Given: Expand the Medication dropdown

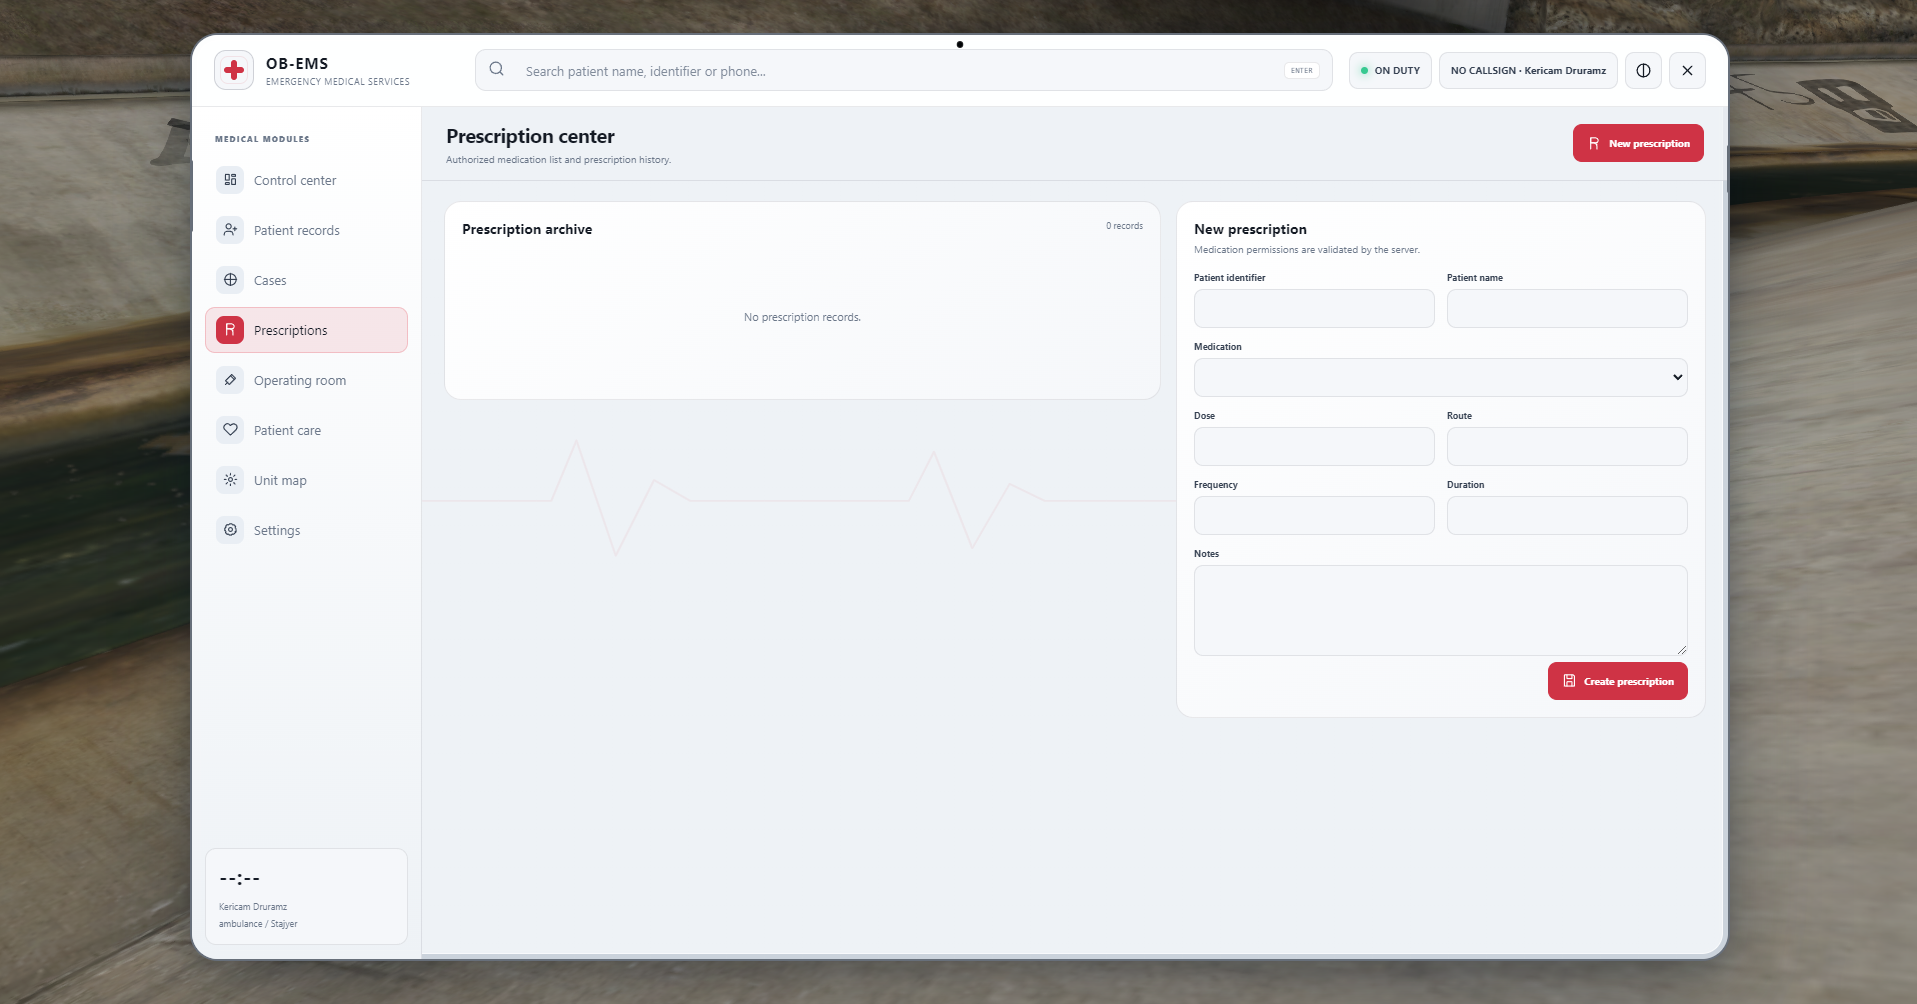Looking at the screenshot, I should (x=1440, y=378).
